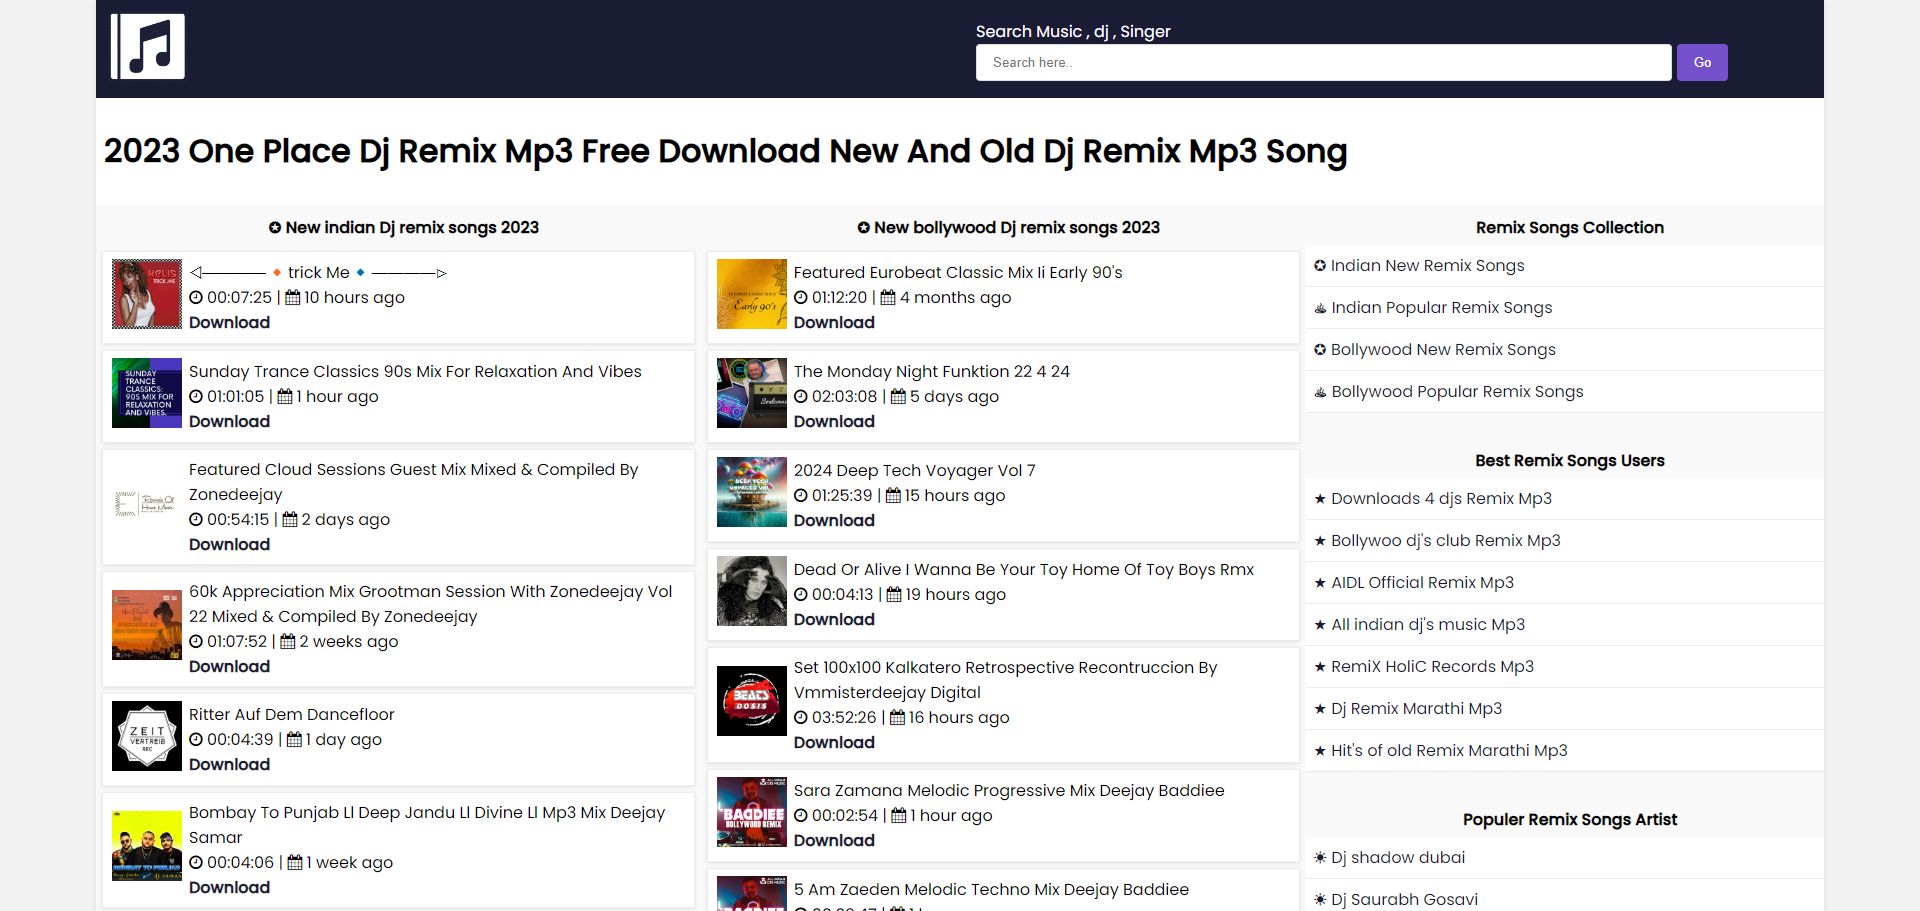The width and height of the screenshot is (1920, 911).
Task: Click the icon beside Bollywood New Remix Songs
Action: coord(1320,350)
